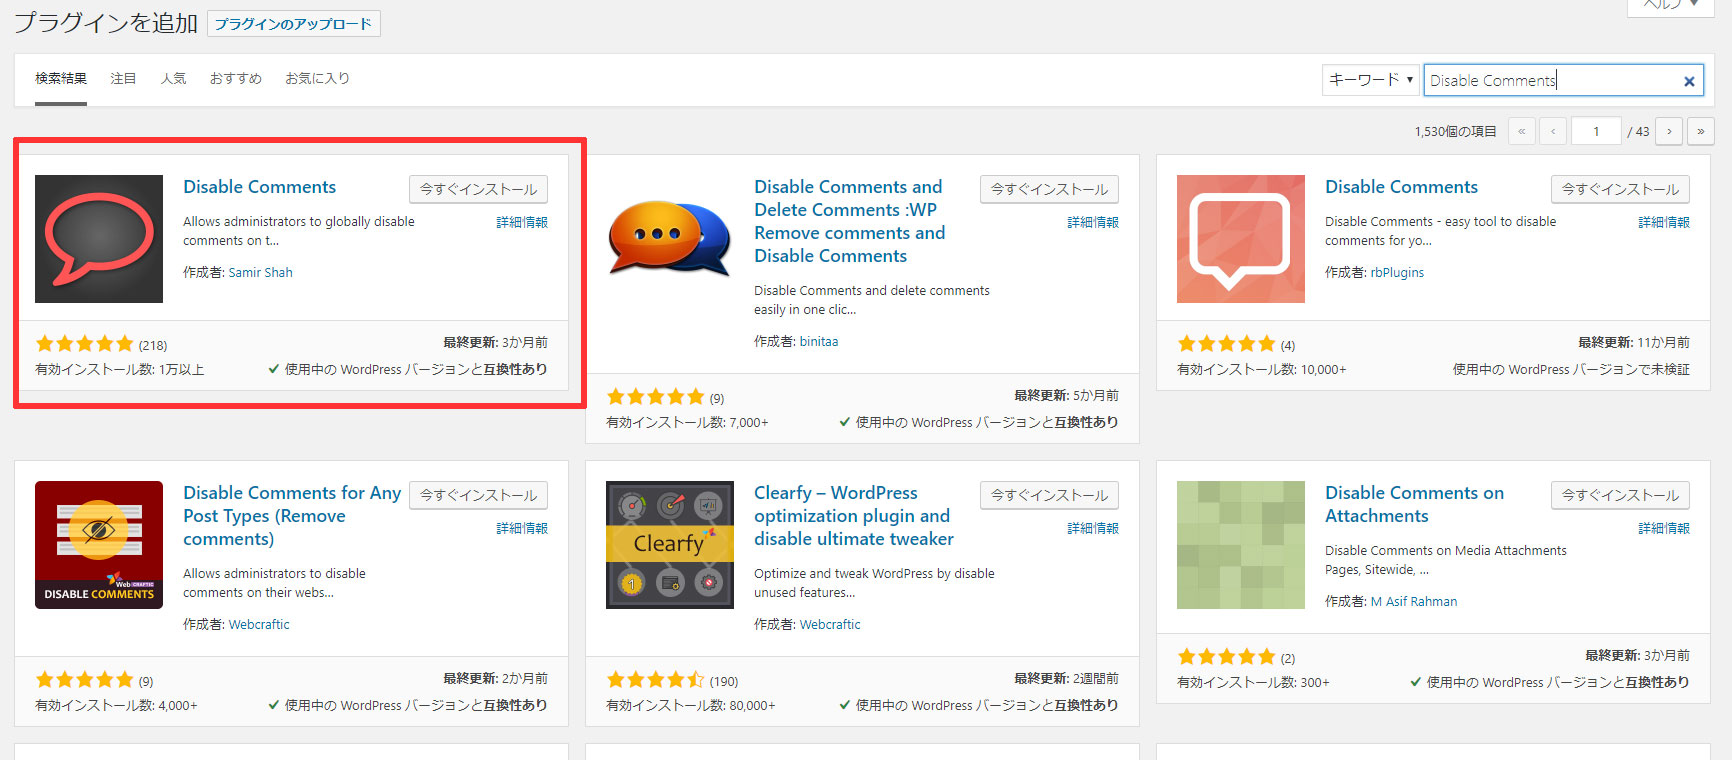Screen dimensions: 1732x760
Task: Open the キーワード search type dropdown
Action: pyautogui.click(x=1370, y=80)
